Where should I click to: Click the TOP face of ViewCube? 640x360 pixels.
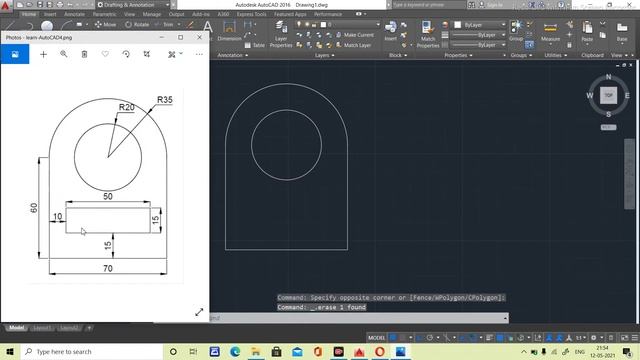(x=608, y=96)
